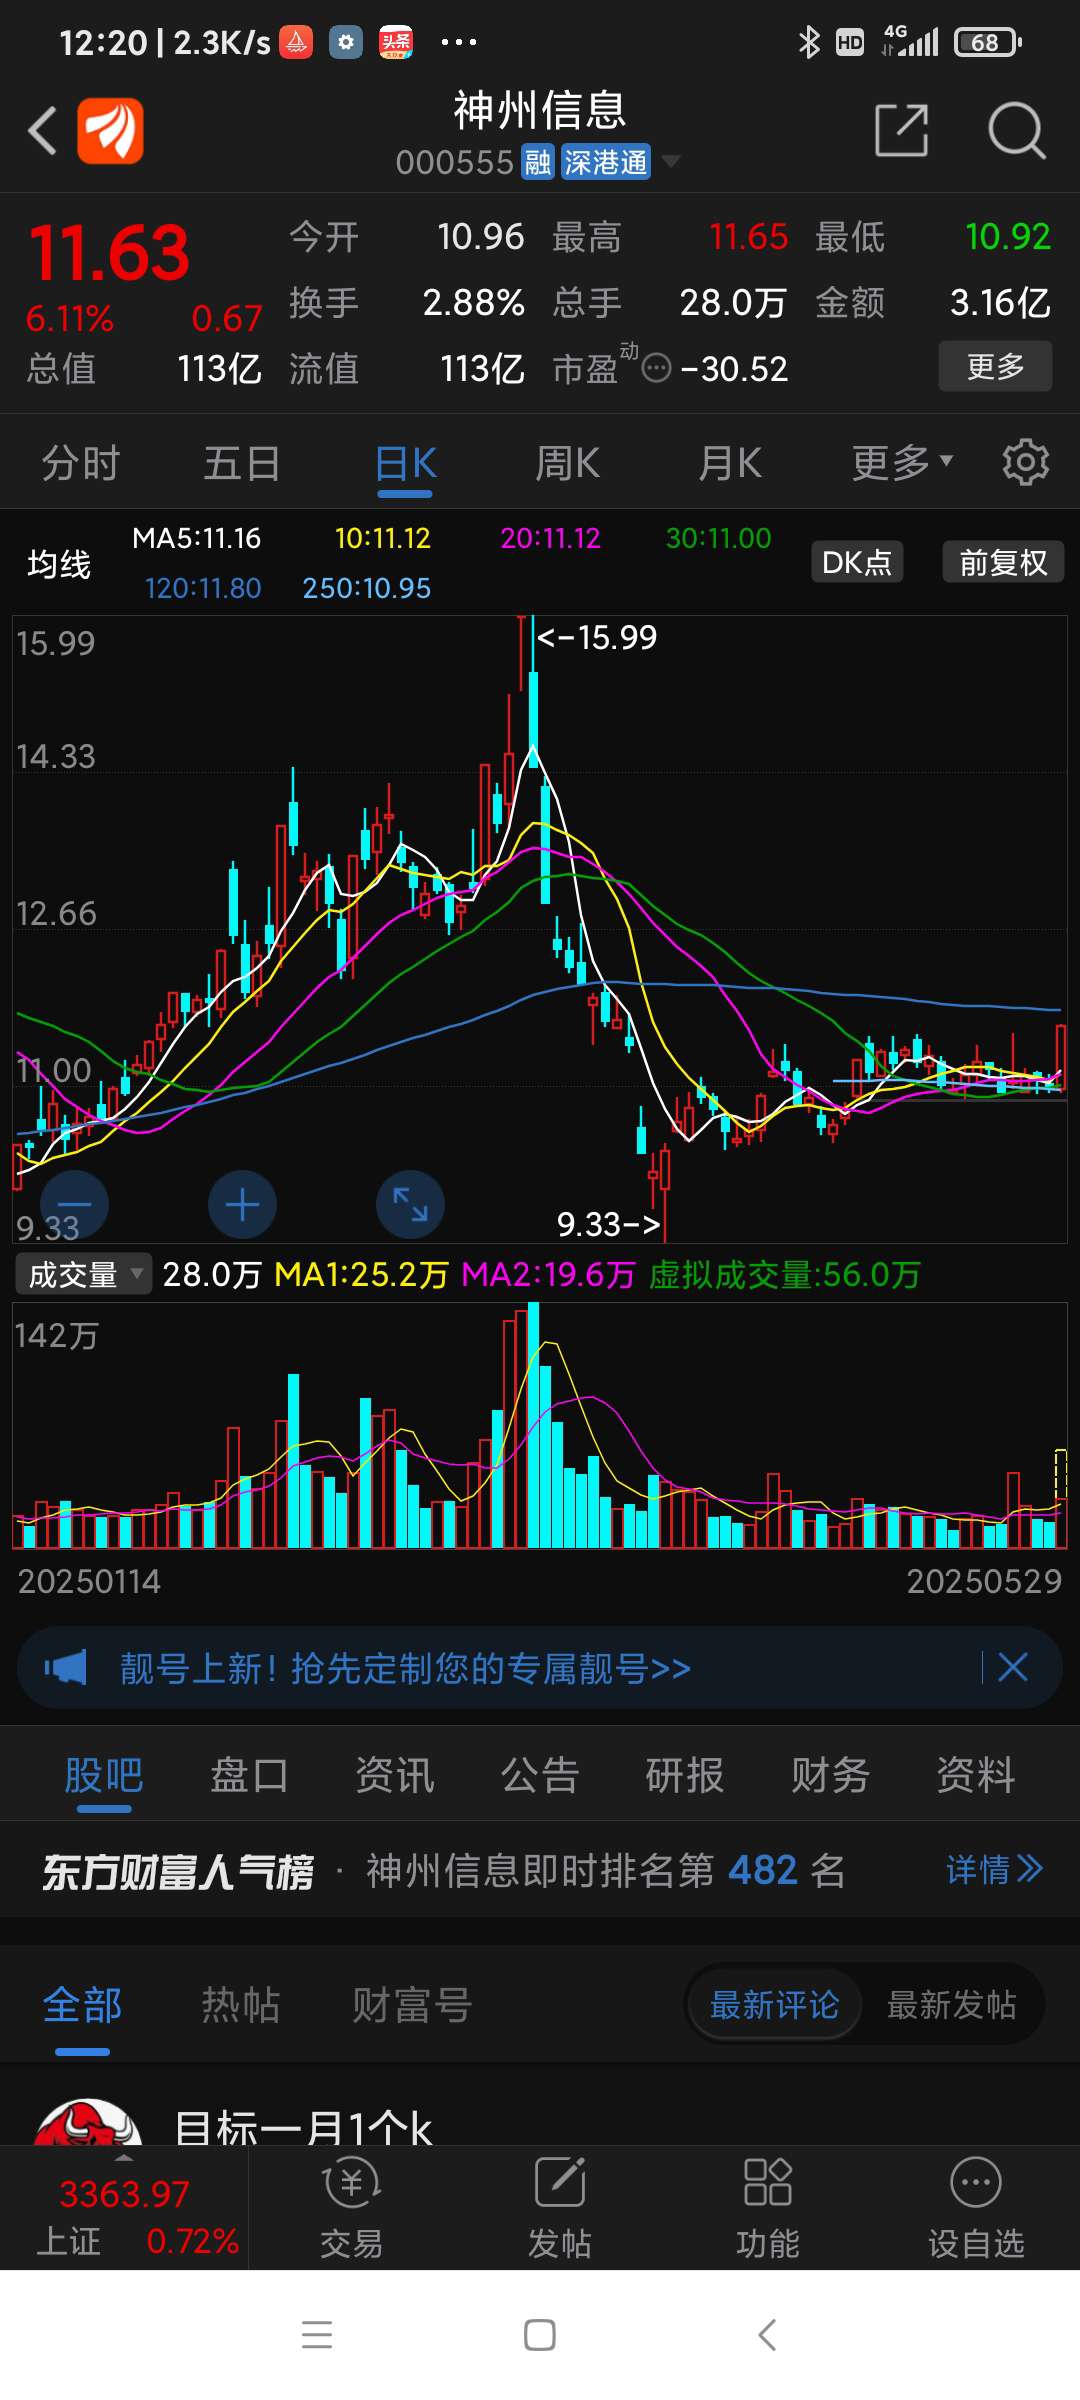This screenshot has height=2400, width=1080.
Task: Select the 股吧 forum tab
Action: point(104,1776)
